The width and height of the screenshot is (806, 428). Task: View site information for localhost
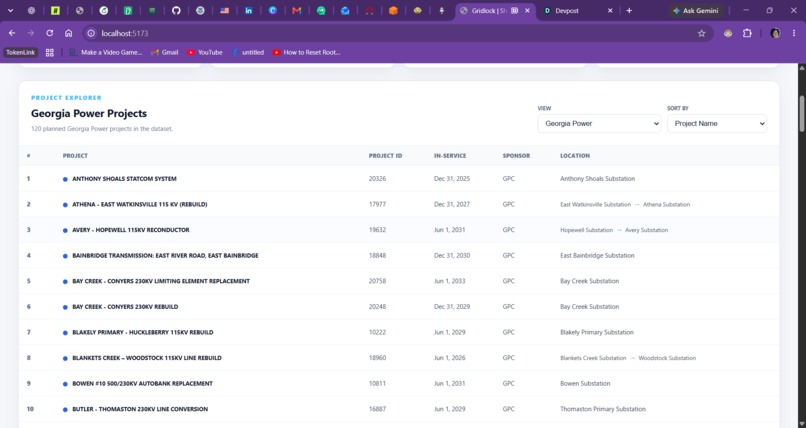91,33
